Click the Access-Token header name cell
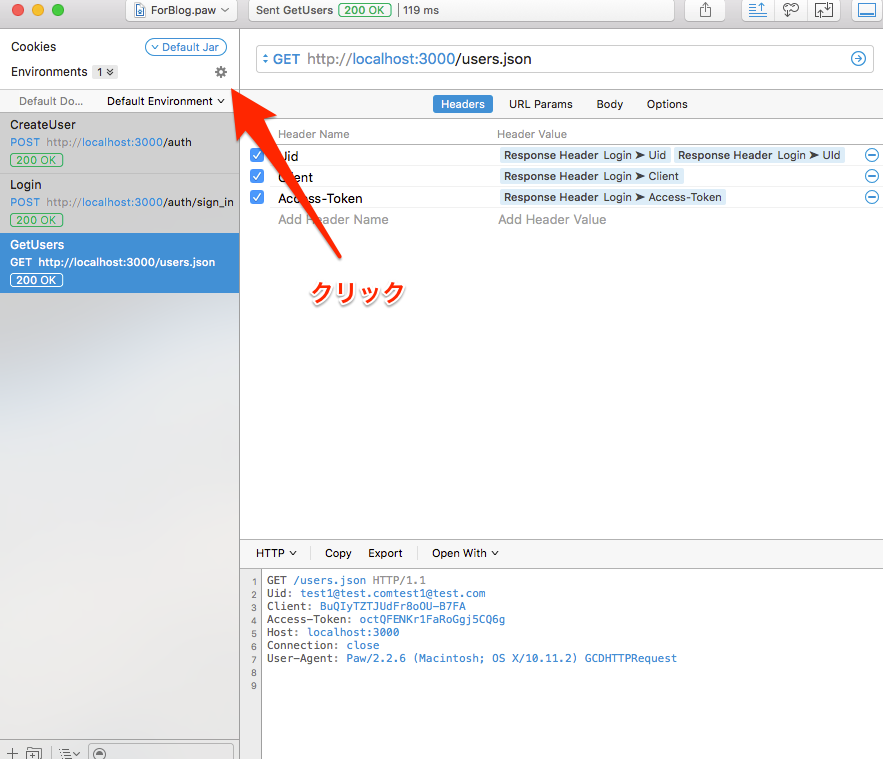 click(x=320, y=198)
